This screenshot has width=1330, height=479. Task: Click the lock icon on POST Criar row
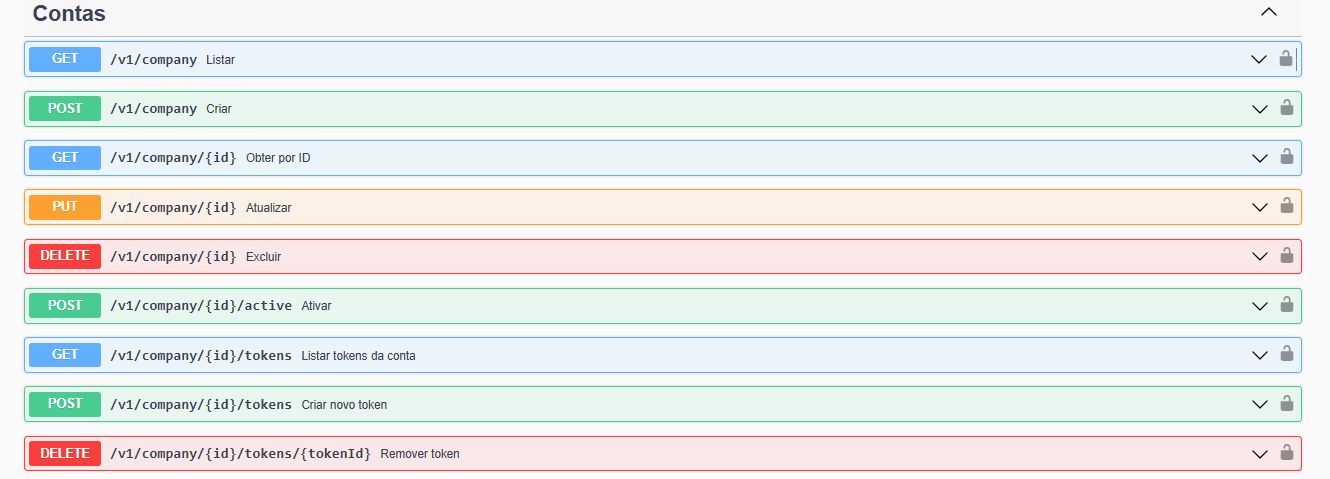pos(1286,108)
